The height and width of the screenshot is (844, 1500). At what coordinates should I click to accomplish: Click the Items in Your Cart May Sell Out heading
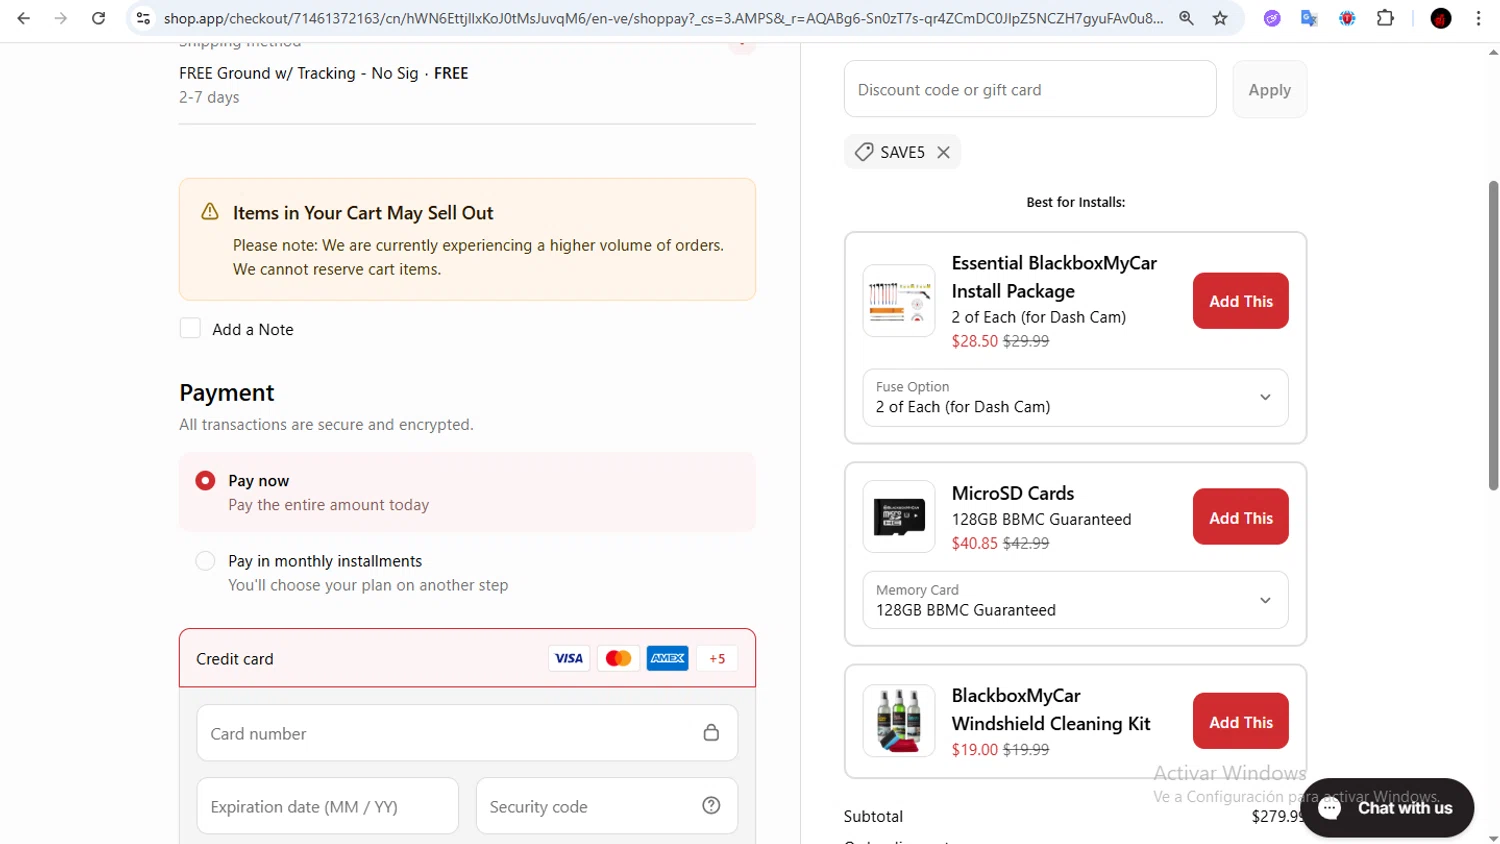point(363,212)
